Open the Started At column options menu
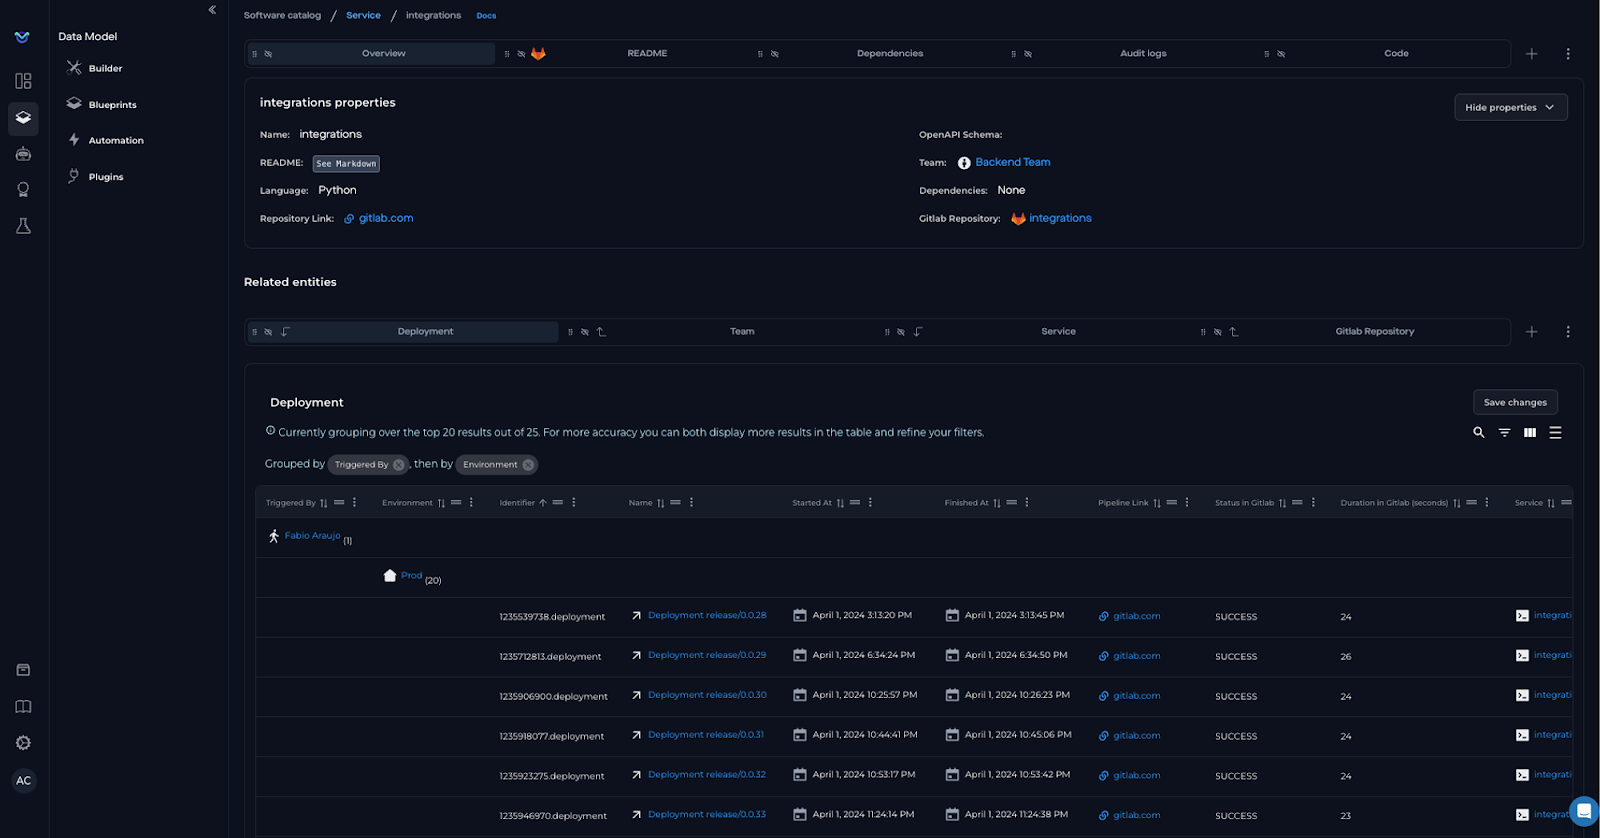The width and height of the screenshot is (1600, 838). pyautogui.click(x=870, y=503)
